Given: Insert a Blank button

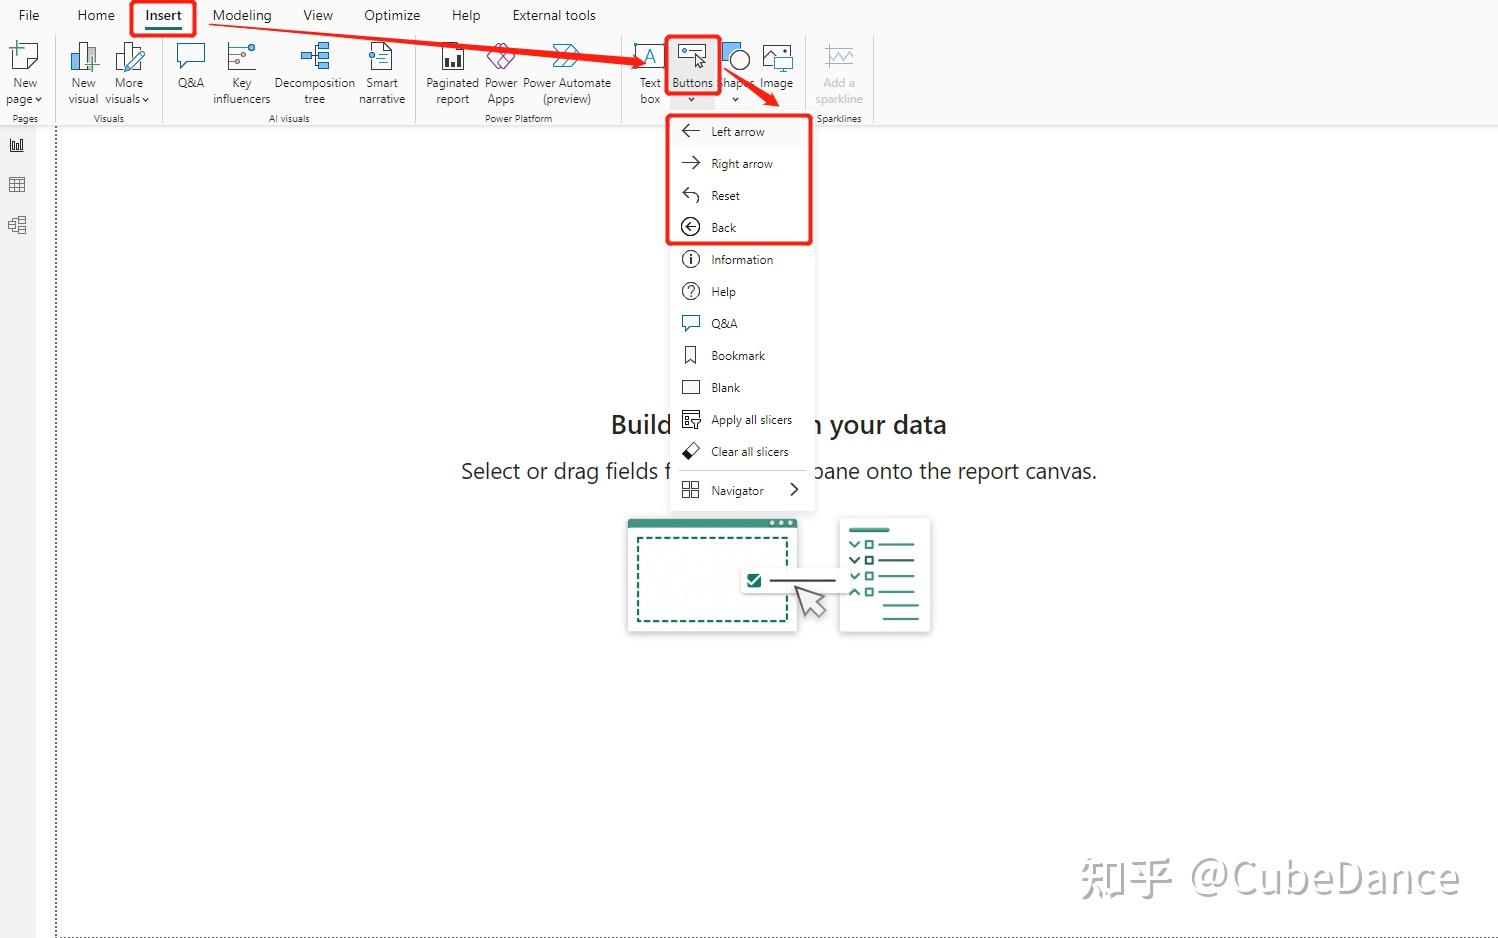Looking at the screenshot, I should click(726, 387).
